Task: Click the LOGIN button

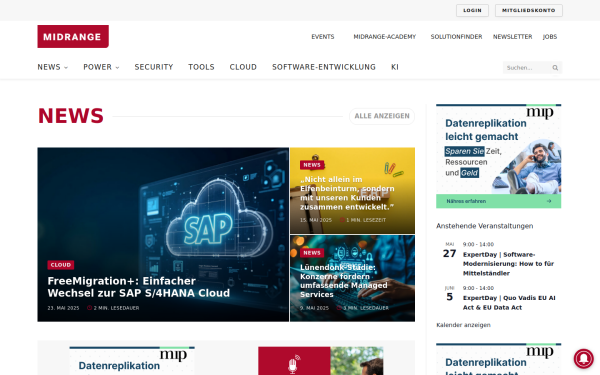Action: pos(472,10)
